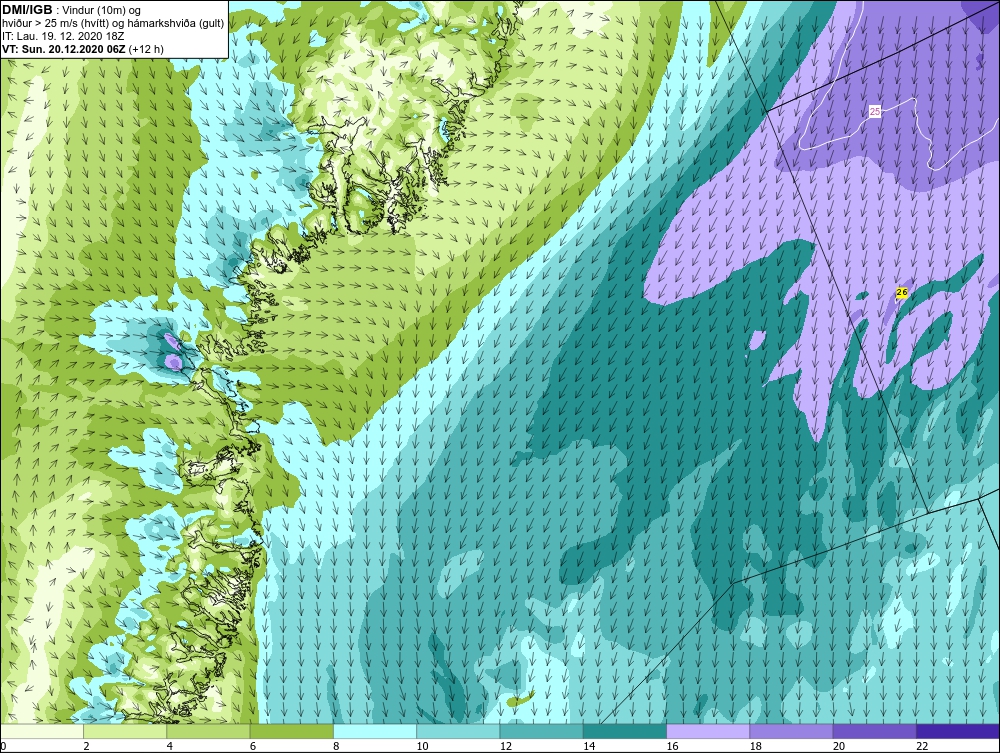Click the 'VT: Sun. 20.12.2020 06Z' line

tap(64, 49)
